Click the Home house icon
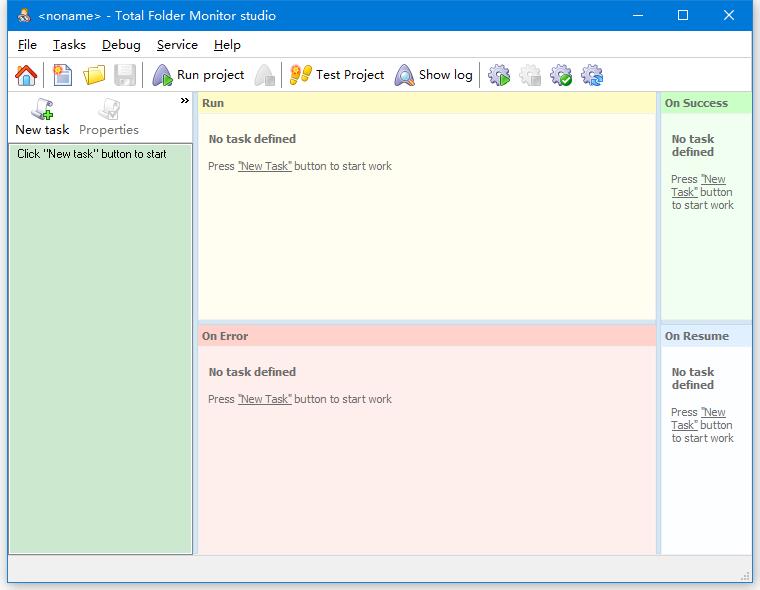Image resolution: width=760 pixels, height=590 pixels. pos(26,75)
